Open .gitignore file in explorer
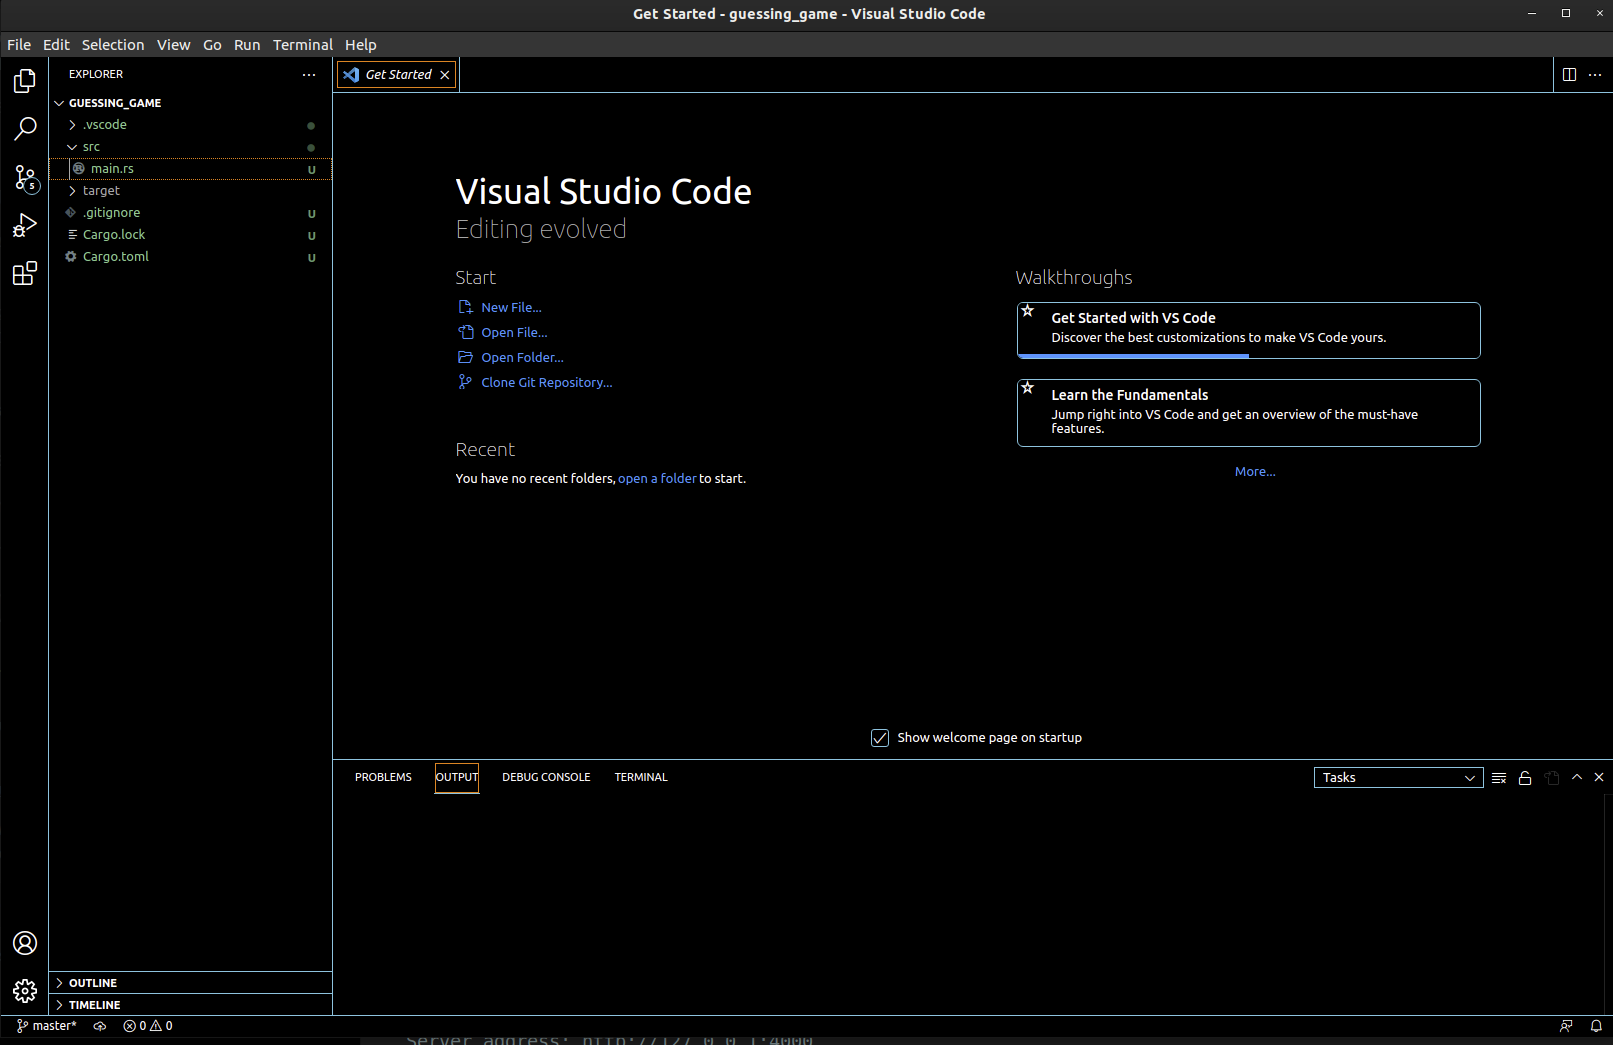Image resolution: width=1613 pixels, height=1045 pixels. [190, 213]
